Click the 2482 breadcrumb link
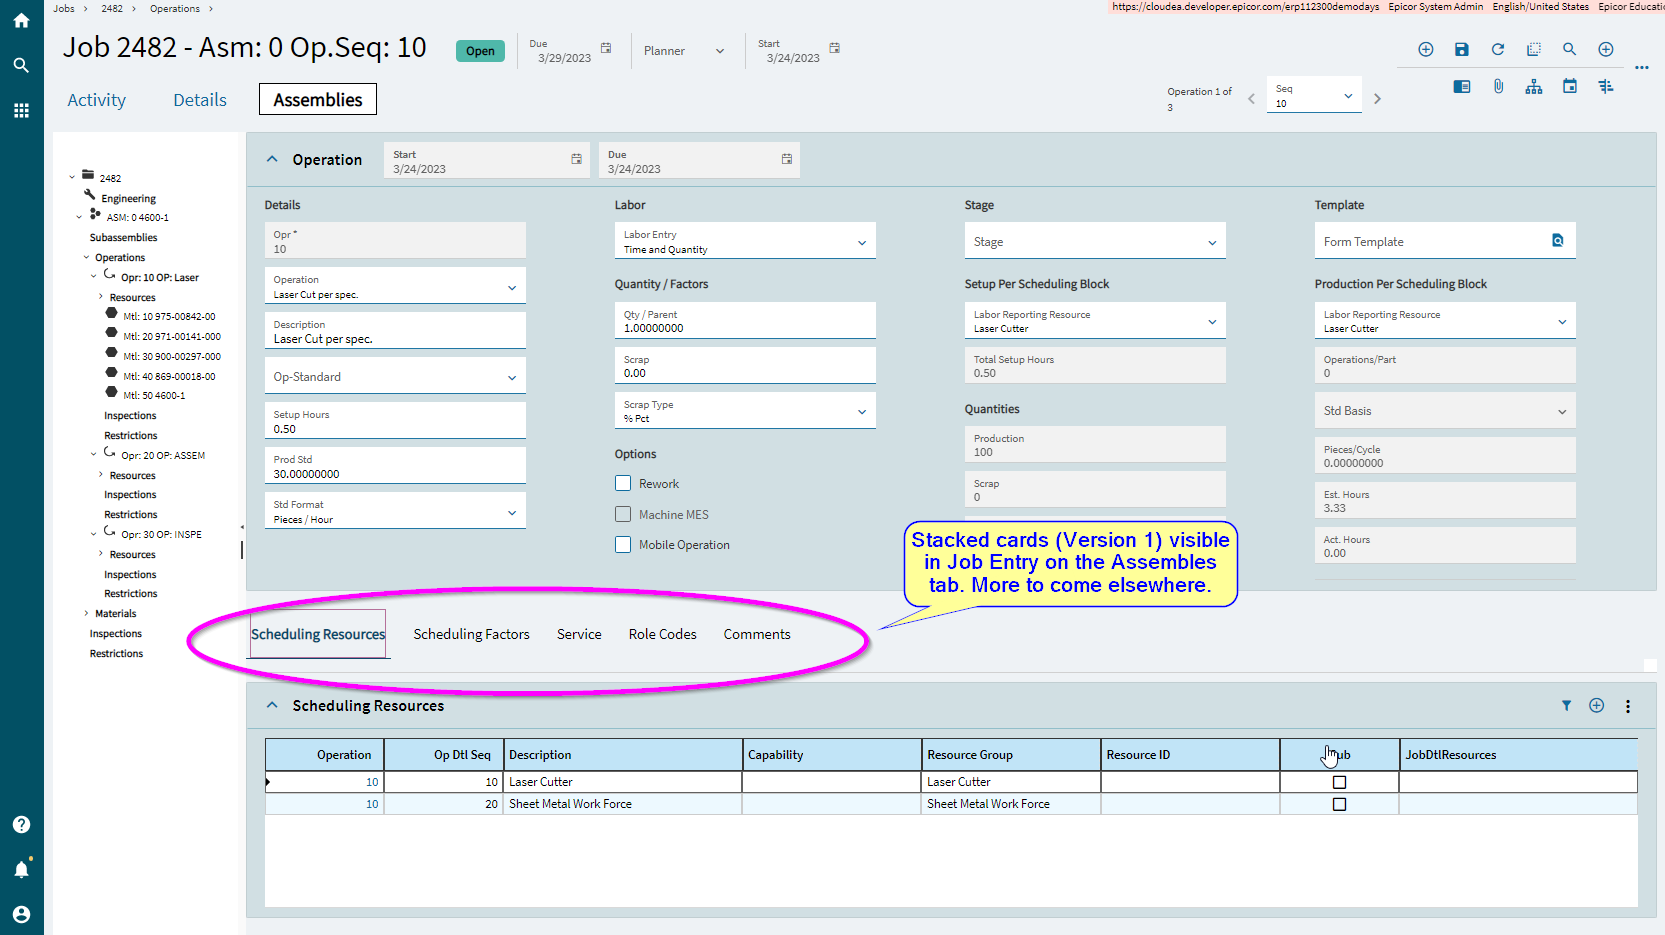The width and height of the screenshot is (1665, 935). tap(112, 8)
